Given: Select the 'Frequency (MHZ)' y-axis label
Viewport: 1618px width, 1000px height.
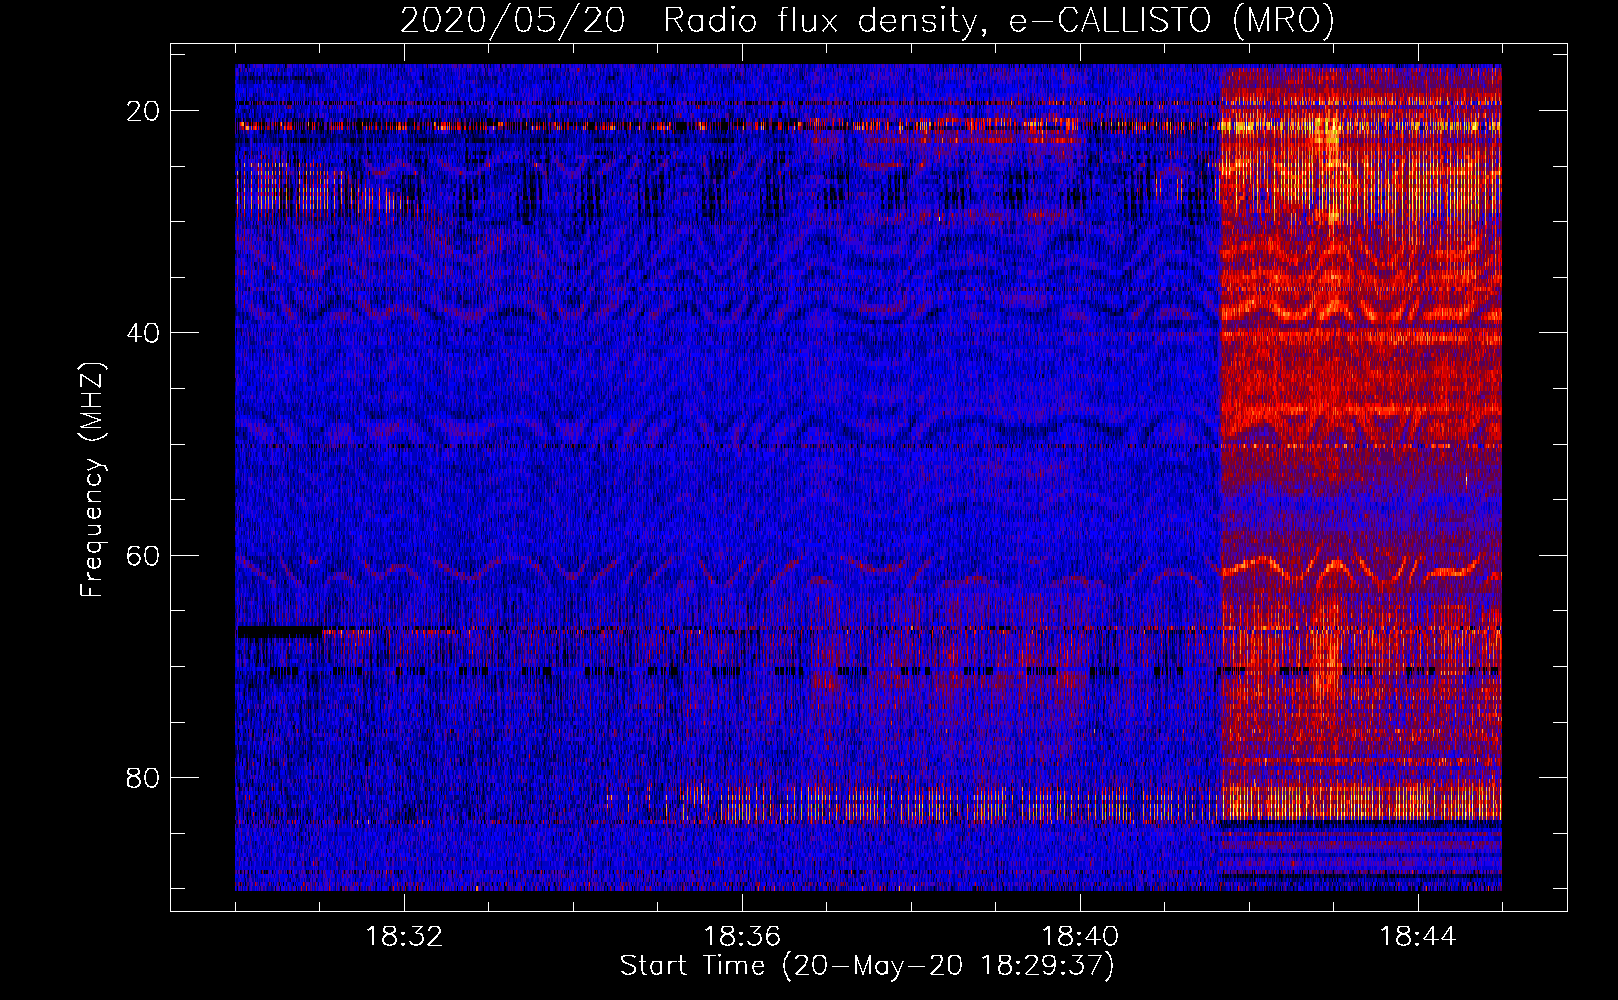Looking at the screenshot, I should [92, 480].
